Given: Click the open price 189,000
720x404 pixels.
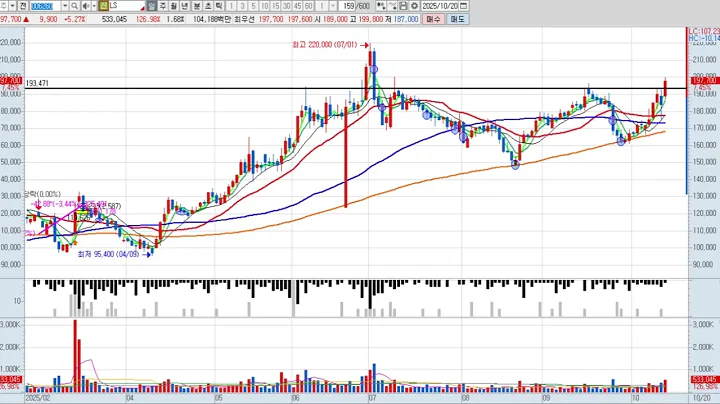Looking at the screenshot, I should click(x=335, y=19).
